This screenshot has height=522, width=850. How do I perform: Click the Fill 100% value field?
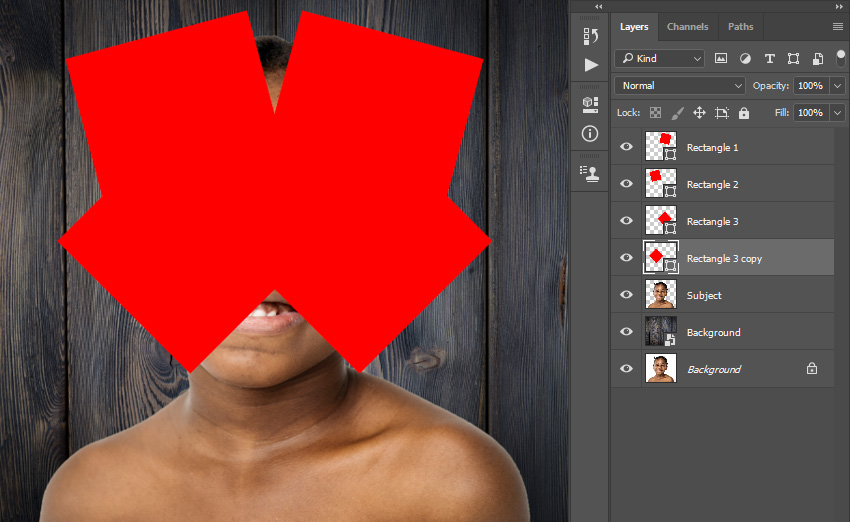point(811,113)
